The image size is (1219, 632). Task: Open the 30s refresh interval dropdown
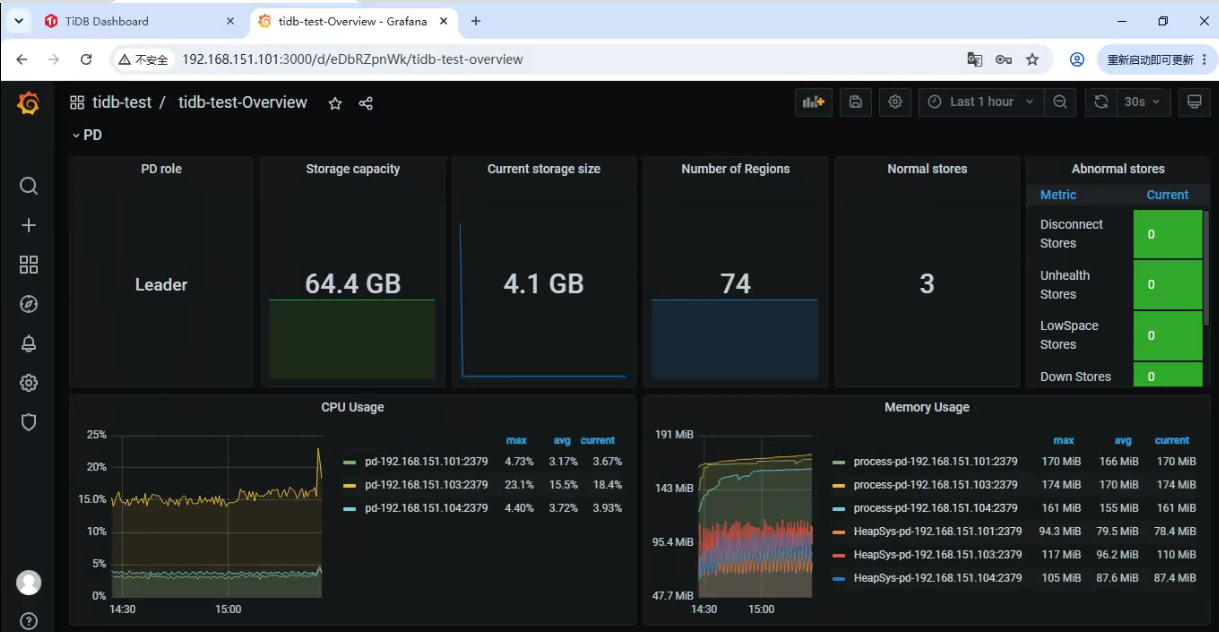click(x=1142, y=102)
